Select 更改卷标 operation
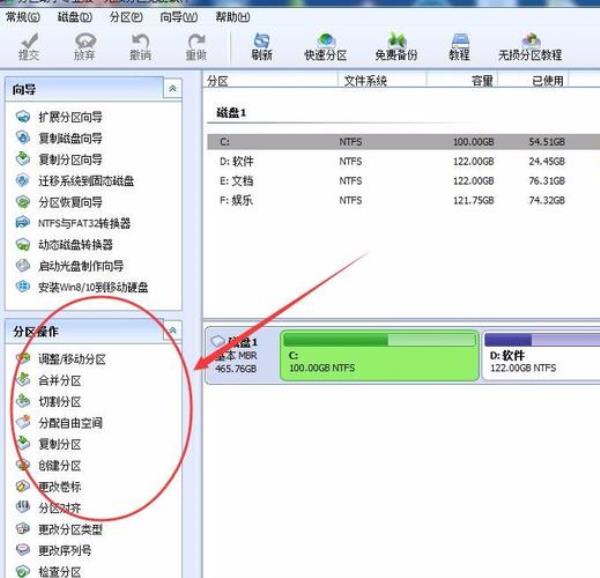This screenshot has height=578, width=600. [49, 487]
